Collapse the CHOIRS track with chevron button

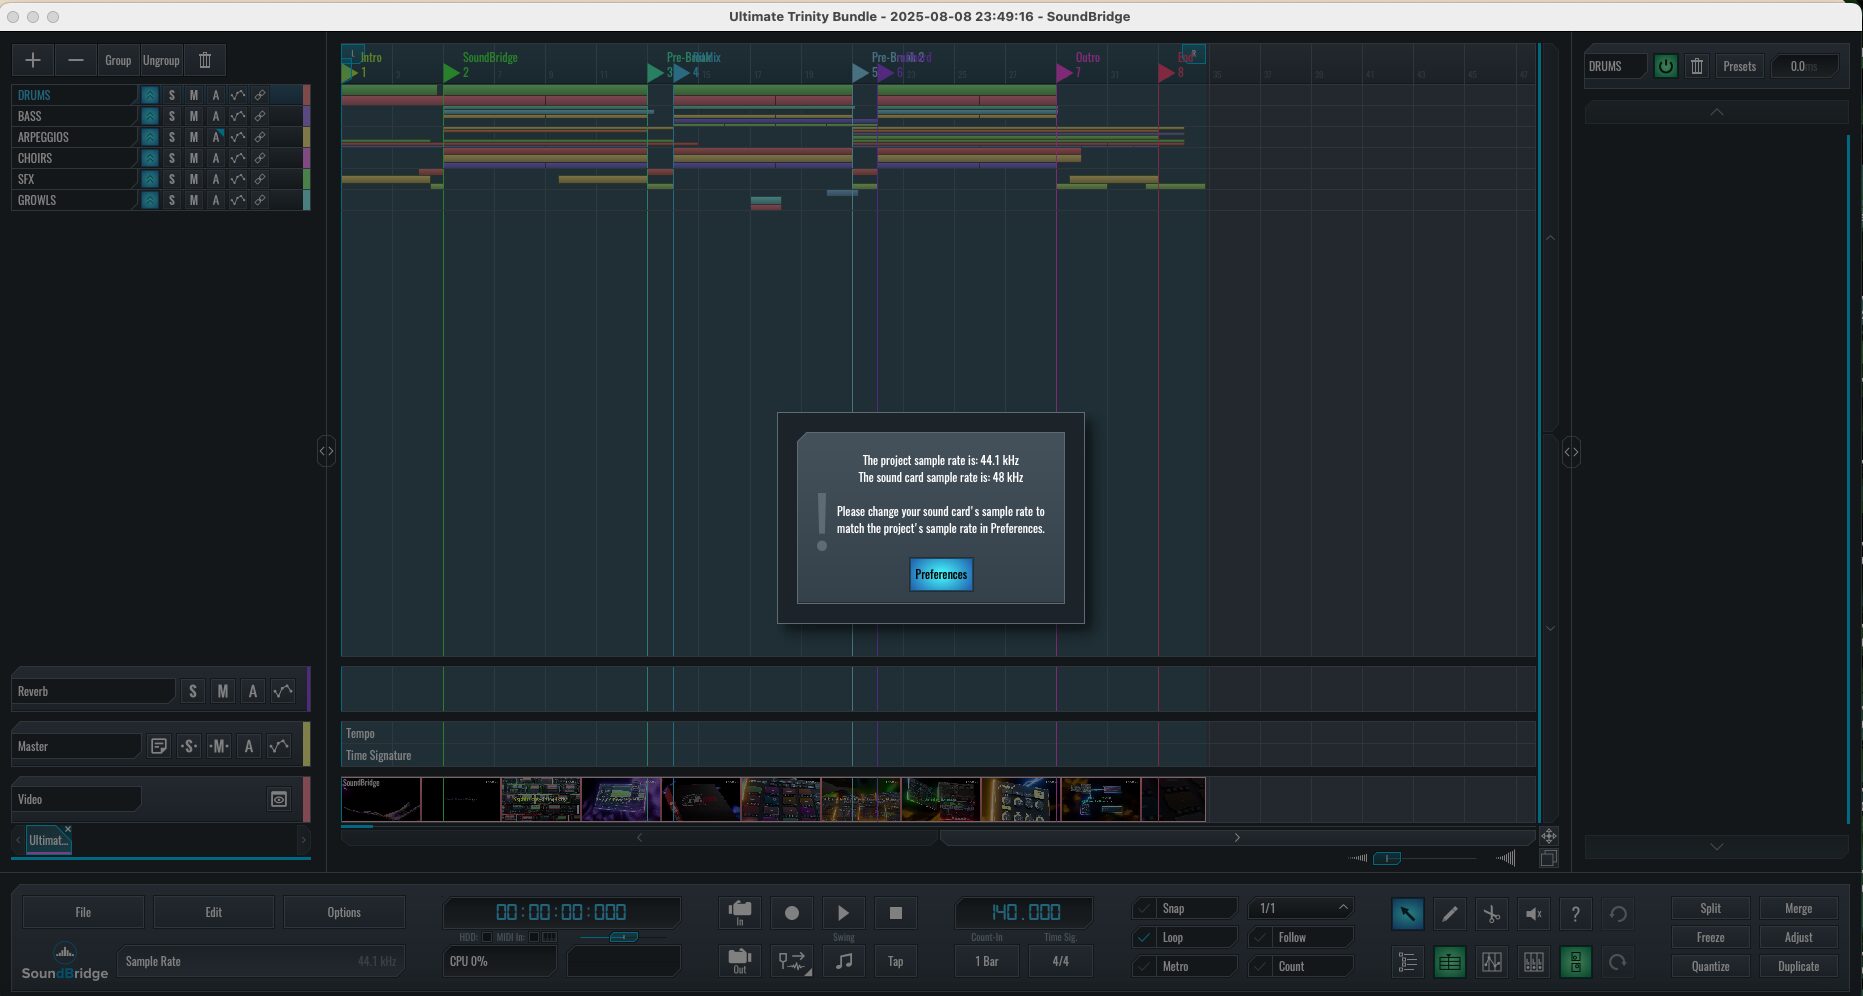(149, 158)
